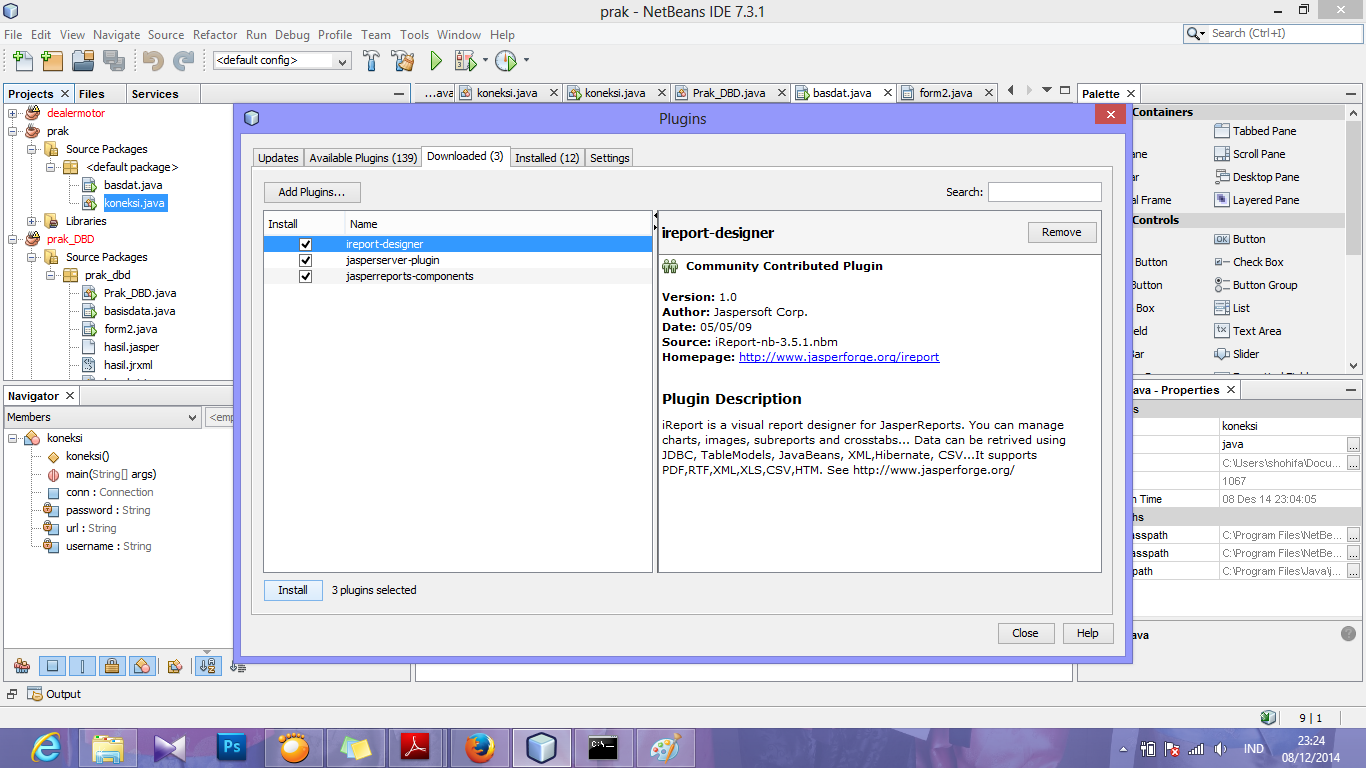Open Photoshop from the taskbar
The width and height of the screenshot is (1366, 768).
[x=233, y=747]
